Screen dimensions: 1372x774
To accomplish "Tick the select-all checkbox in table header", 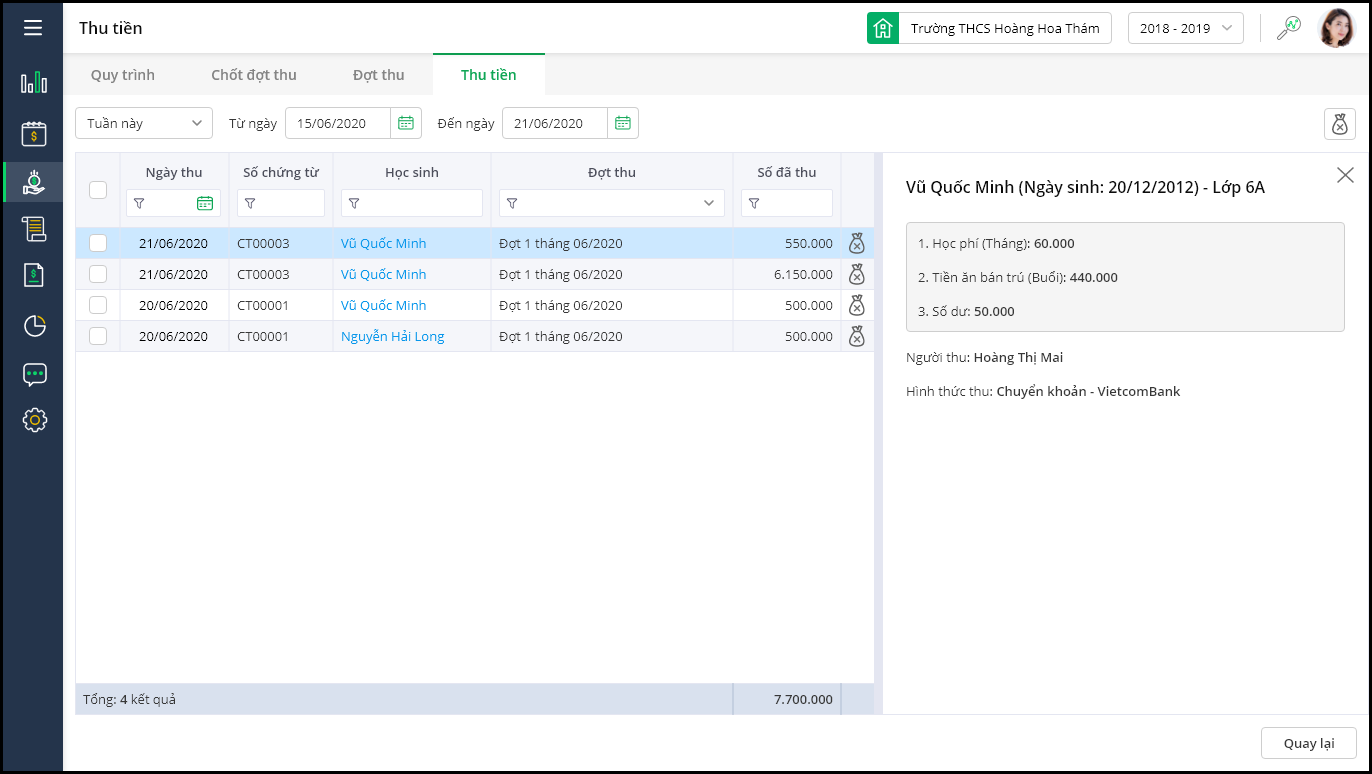I will tap(98, 189).
